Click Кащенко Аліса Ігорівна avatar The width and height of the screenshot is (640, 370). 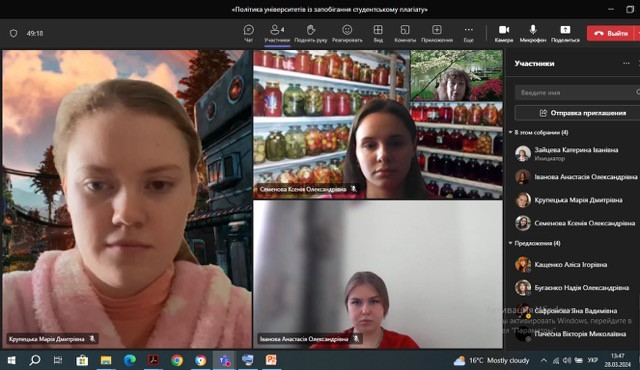click(522, 265)
